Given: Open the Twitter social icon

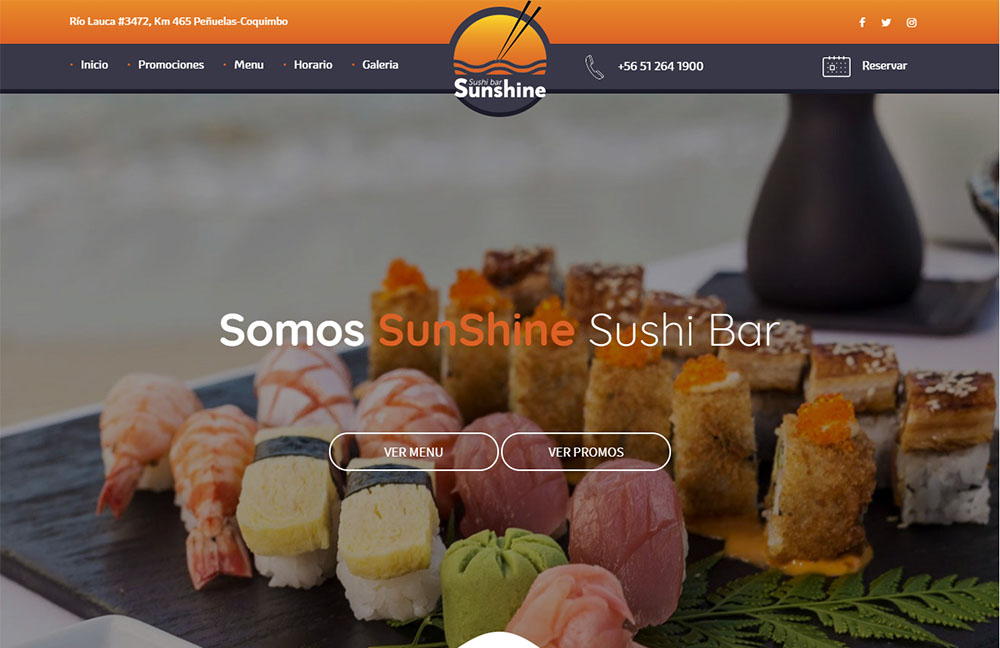Looking at the screenshot, I should point(886,22).
